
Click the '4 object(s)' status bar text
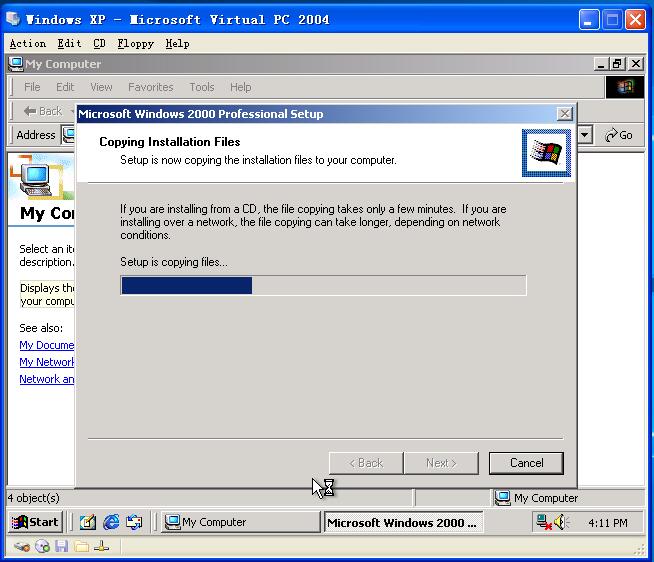pyautogui.click(x=33, y=498)
